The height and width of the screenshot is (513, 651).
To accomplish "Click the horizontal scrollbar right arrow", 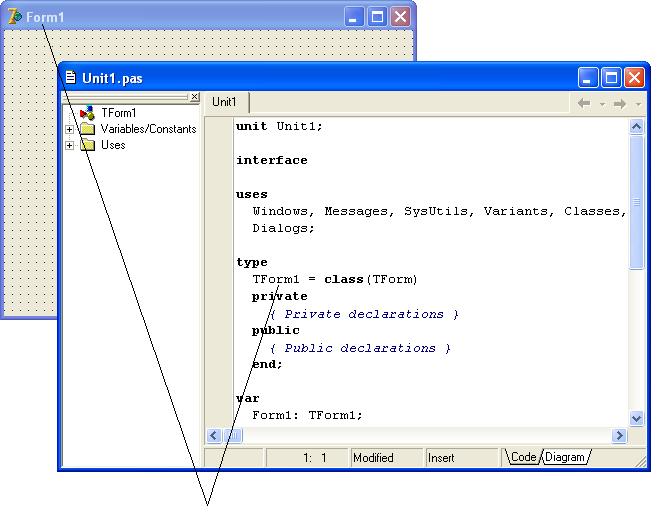I will pos(619,435).
